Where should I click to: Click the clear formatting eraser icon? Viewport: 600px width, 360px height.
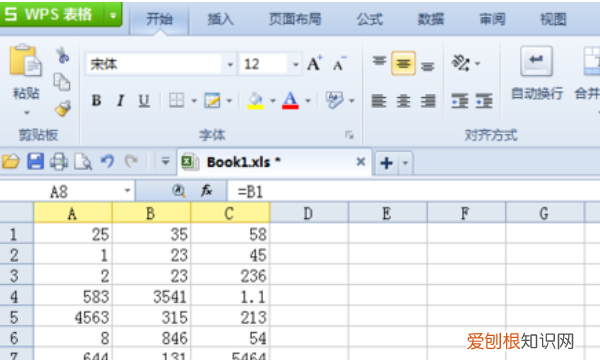click(x=334, y=100)
